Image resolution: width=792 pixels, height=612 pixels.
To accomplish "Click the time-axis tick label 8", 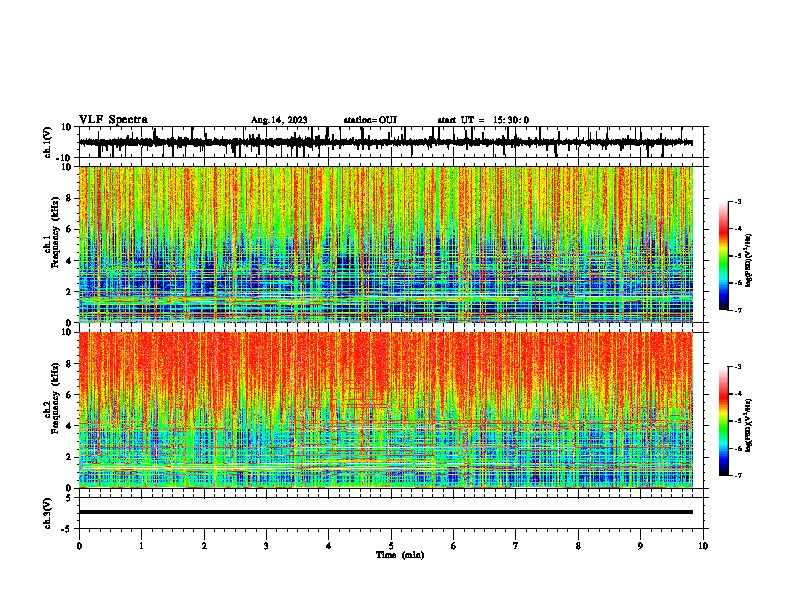I will (x=578, y=546).
